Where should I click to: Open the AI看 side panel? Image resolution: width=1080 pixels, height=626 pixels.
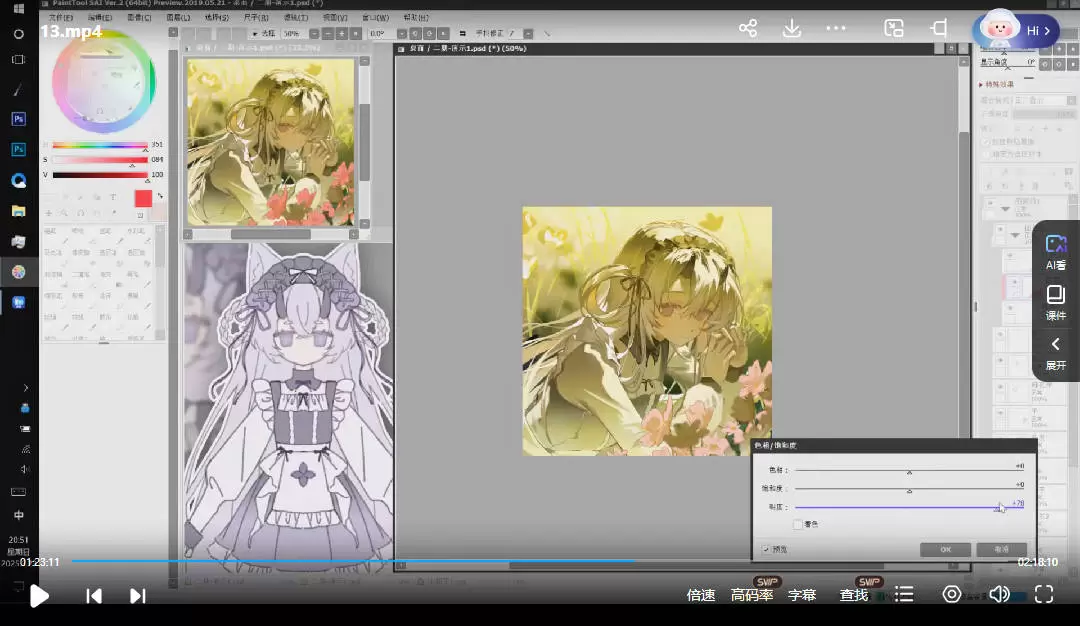[x=1056, y=252]
